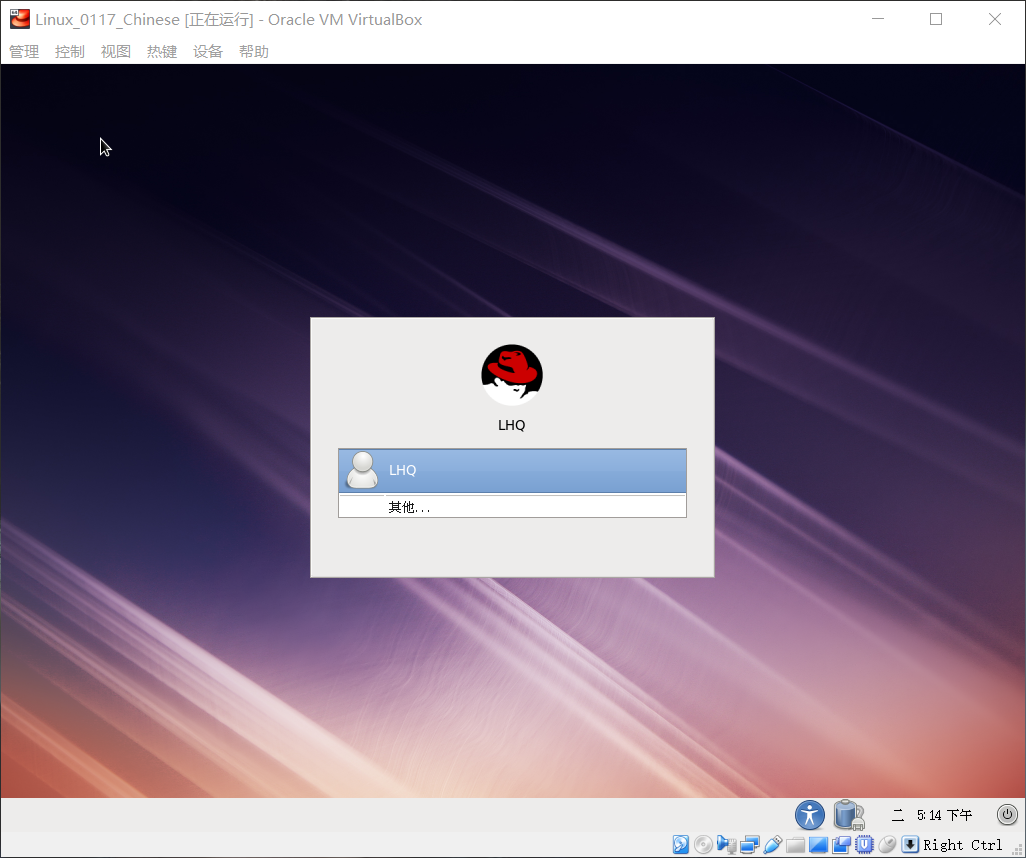
Task: Minimize the VirtualBox window
Action: (x=878, y=19)
